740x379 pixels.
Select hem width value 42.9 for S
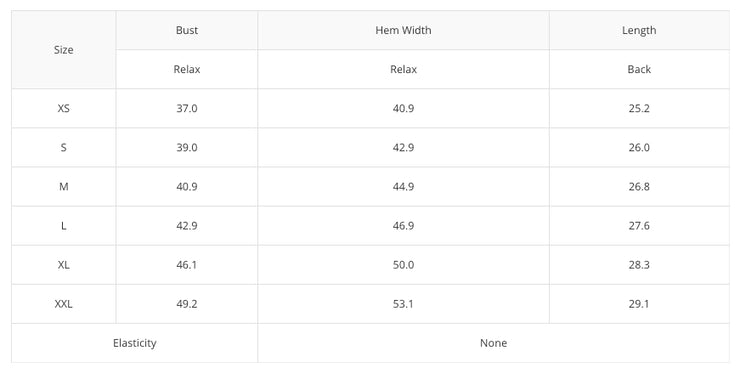point(404,147)
